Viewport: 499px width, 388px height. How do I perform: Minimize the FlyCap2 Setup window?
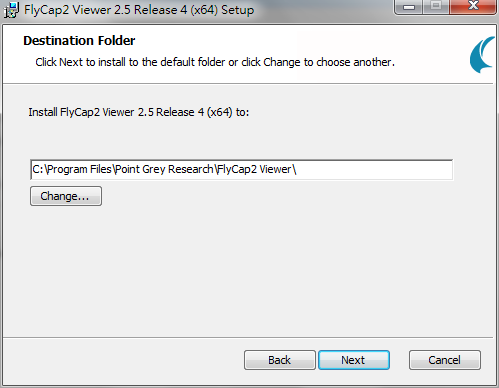tap(409, 7)
